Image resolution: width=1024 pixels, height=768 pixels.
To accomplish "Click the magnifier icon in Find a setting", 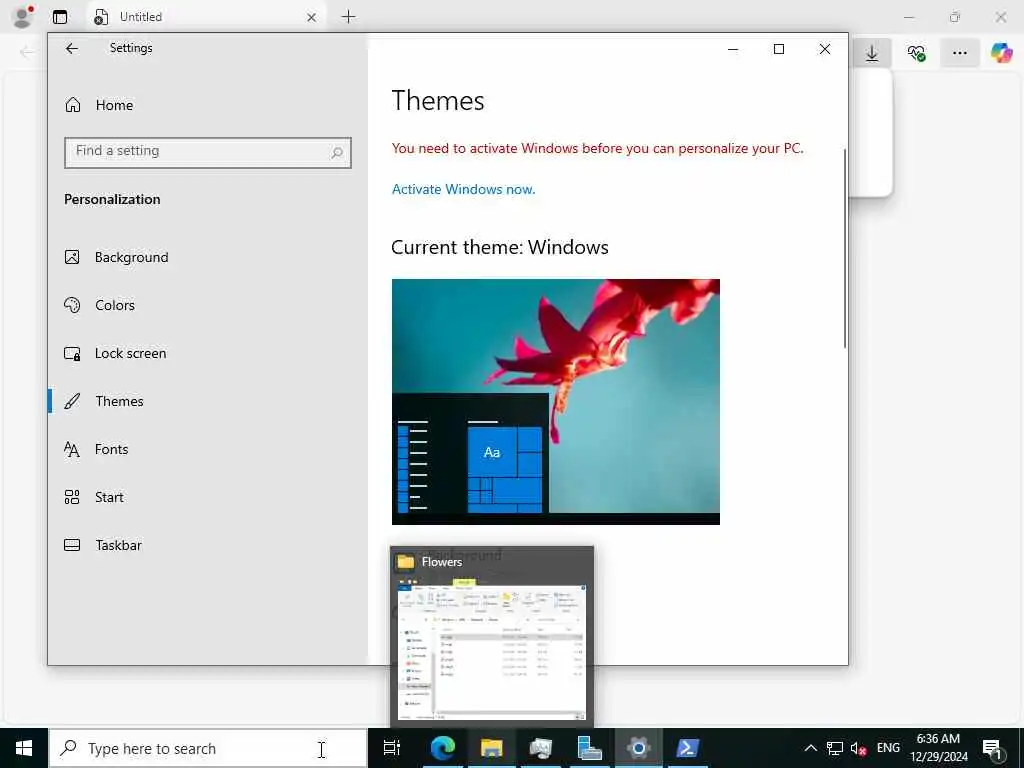I will pyautogui.click(x=337, y=152).
